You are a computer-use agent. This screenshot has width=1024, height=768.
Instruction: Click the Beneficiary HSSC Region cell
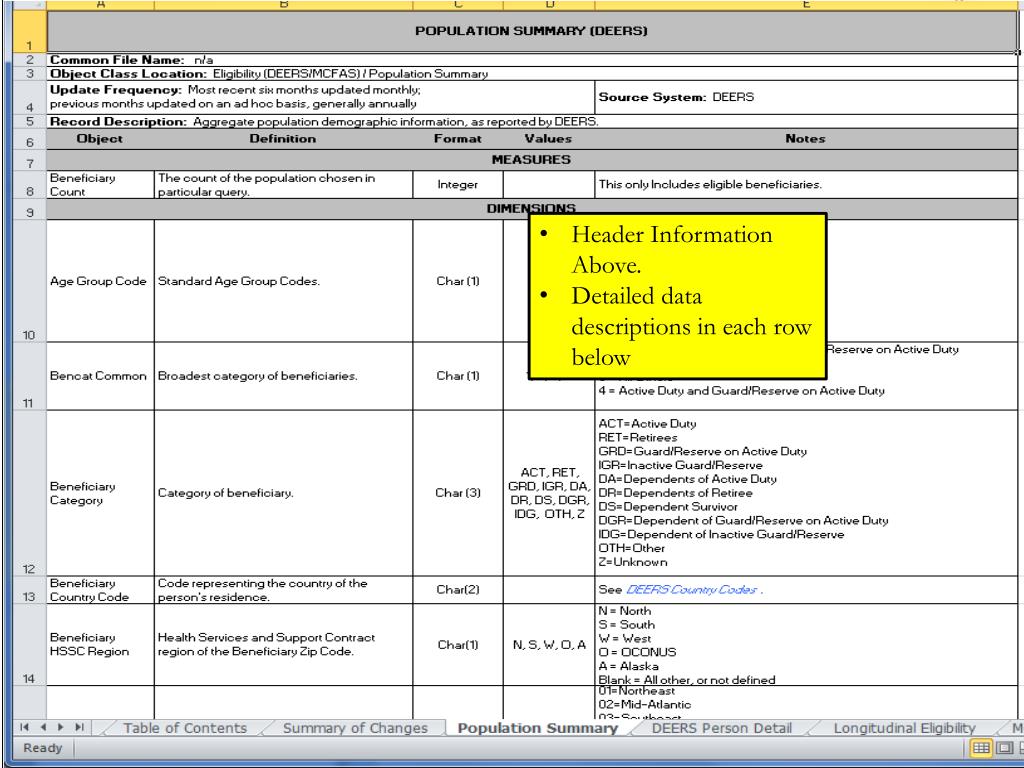coord(100,645)
